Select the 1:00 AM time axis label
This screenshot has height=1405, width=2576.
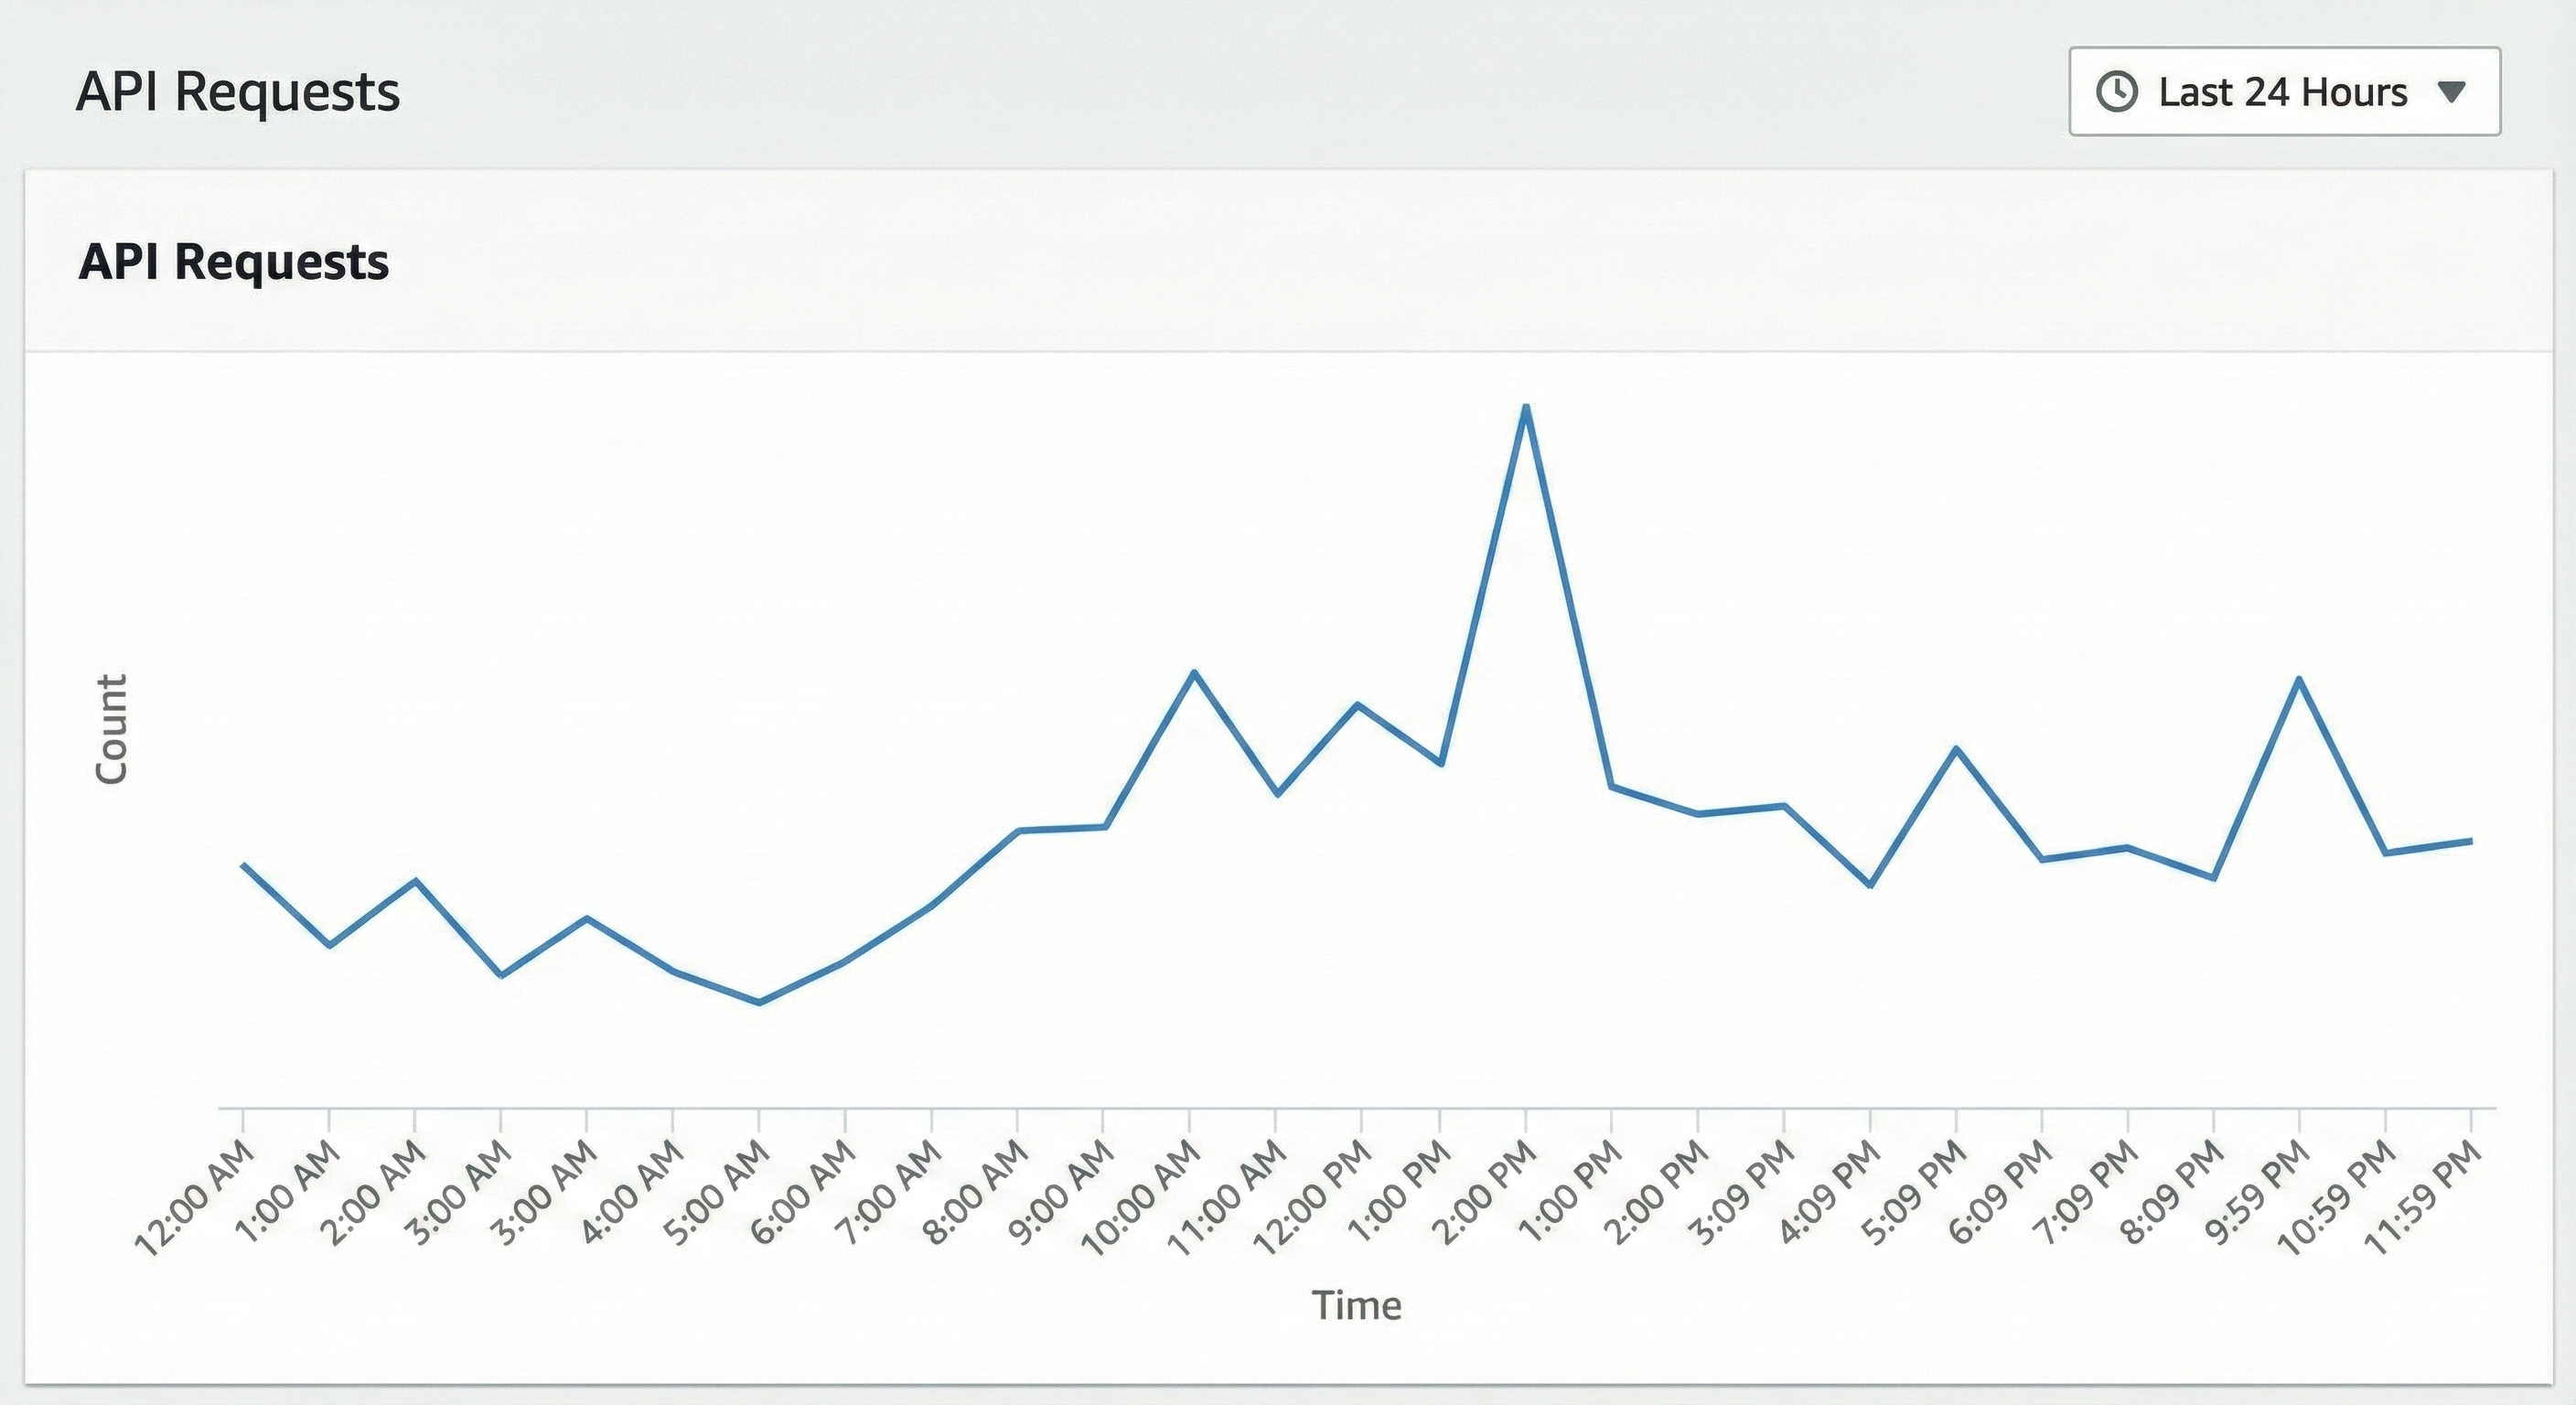click(x=290, y=1191)
